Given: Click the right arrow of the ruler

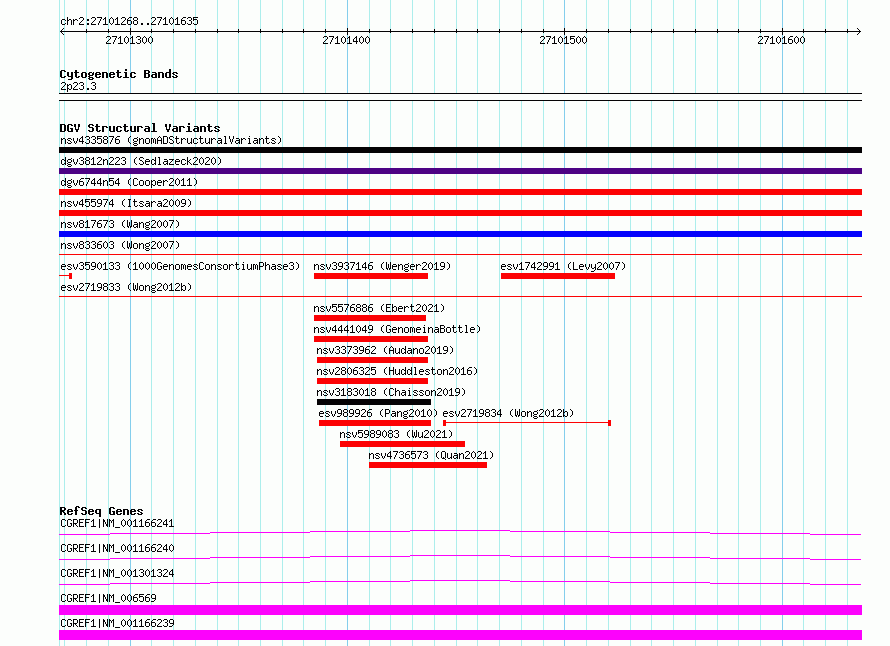Looking at the screenshot, I should [858, 32].
